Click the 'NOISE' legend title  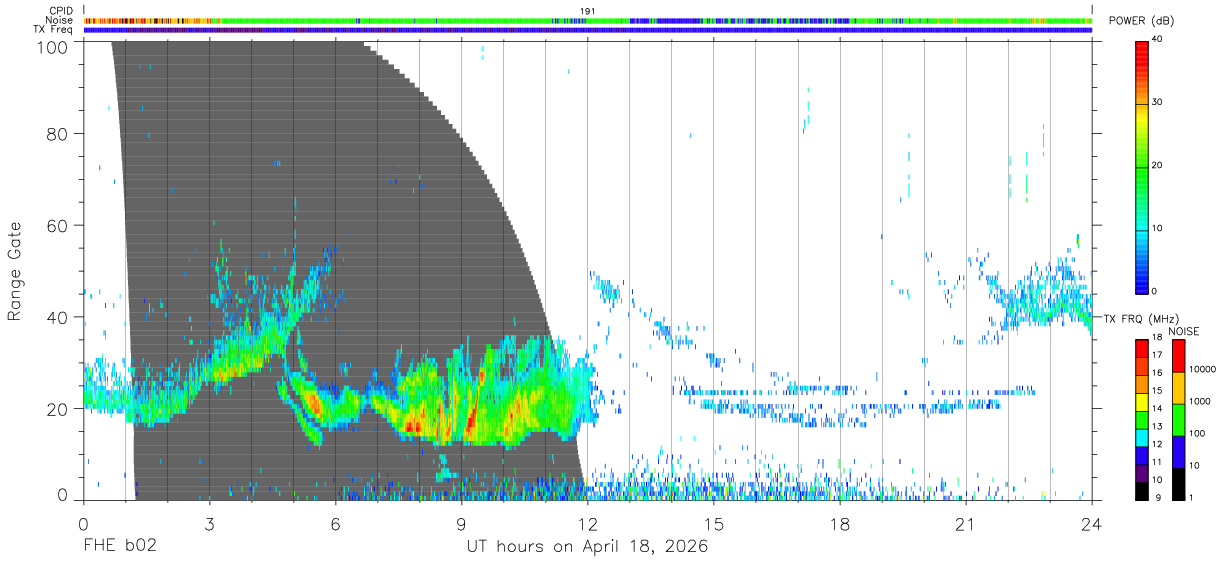(1182, 331)
